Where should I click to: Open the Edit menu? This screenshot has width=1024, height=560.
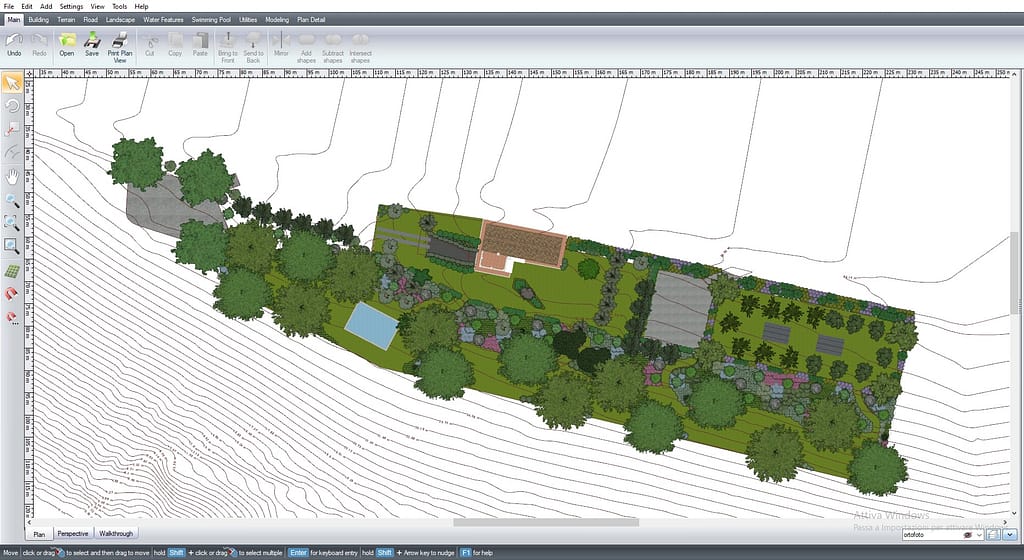(27, 7)
